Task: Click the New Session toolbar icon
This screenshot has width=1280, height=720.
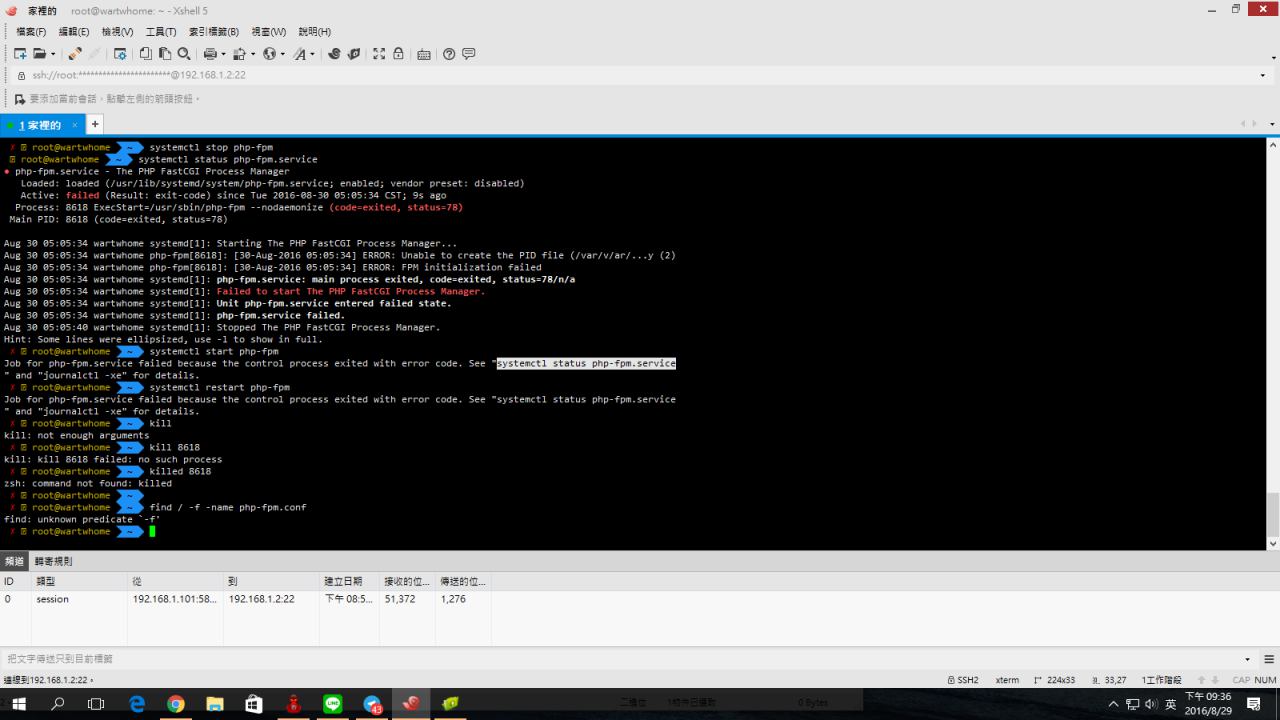Action: point(19,54)
